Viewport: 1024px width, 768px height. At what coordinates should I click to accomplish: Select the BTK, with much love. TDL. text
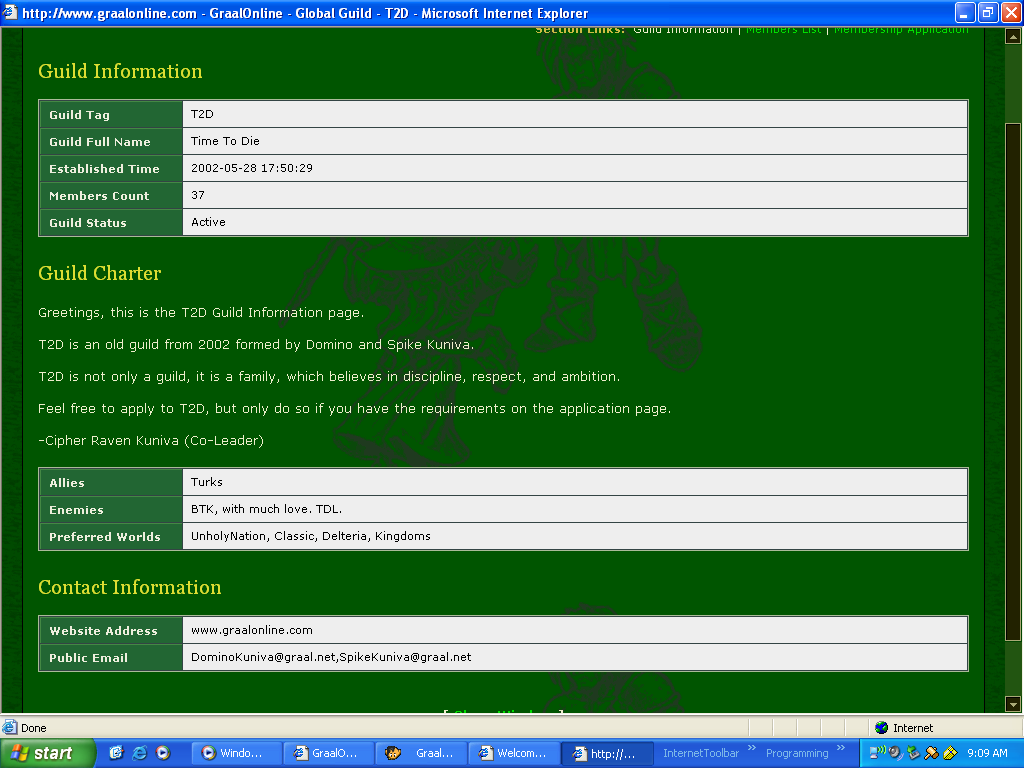point(266,509)
